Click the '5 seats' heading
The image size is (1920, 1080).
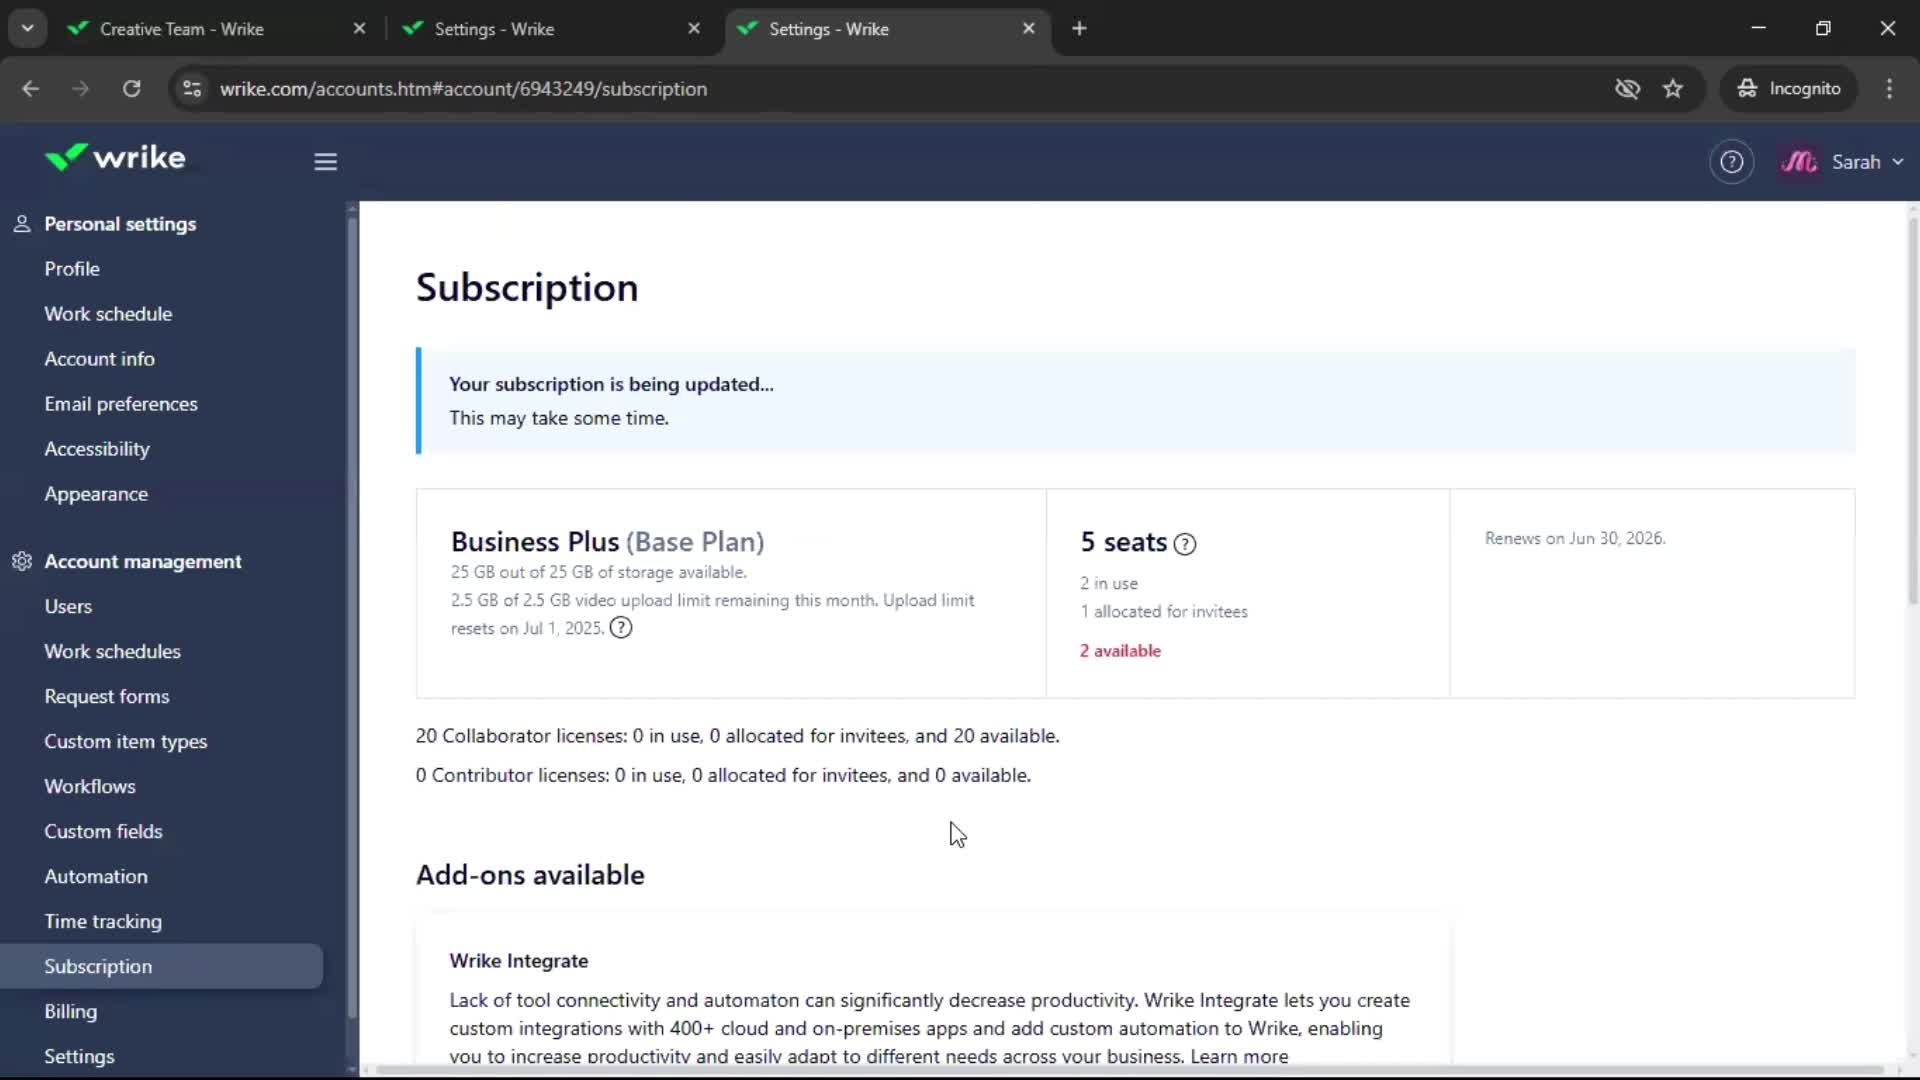[1123, 542]
